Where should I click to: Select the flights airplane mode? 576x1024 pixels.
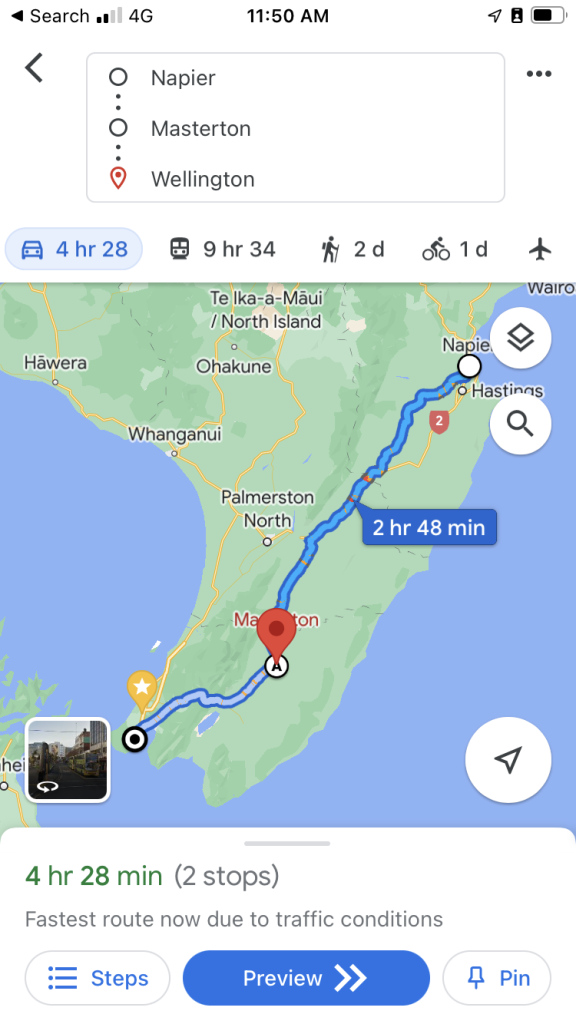click(x=540, y=249)
